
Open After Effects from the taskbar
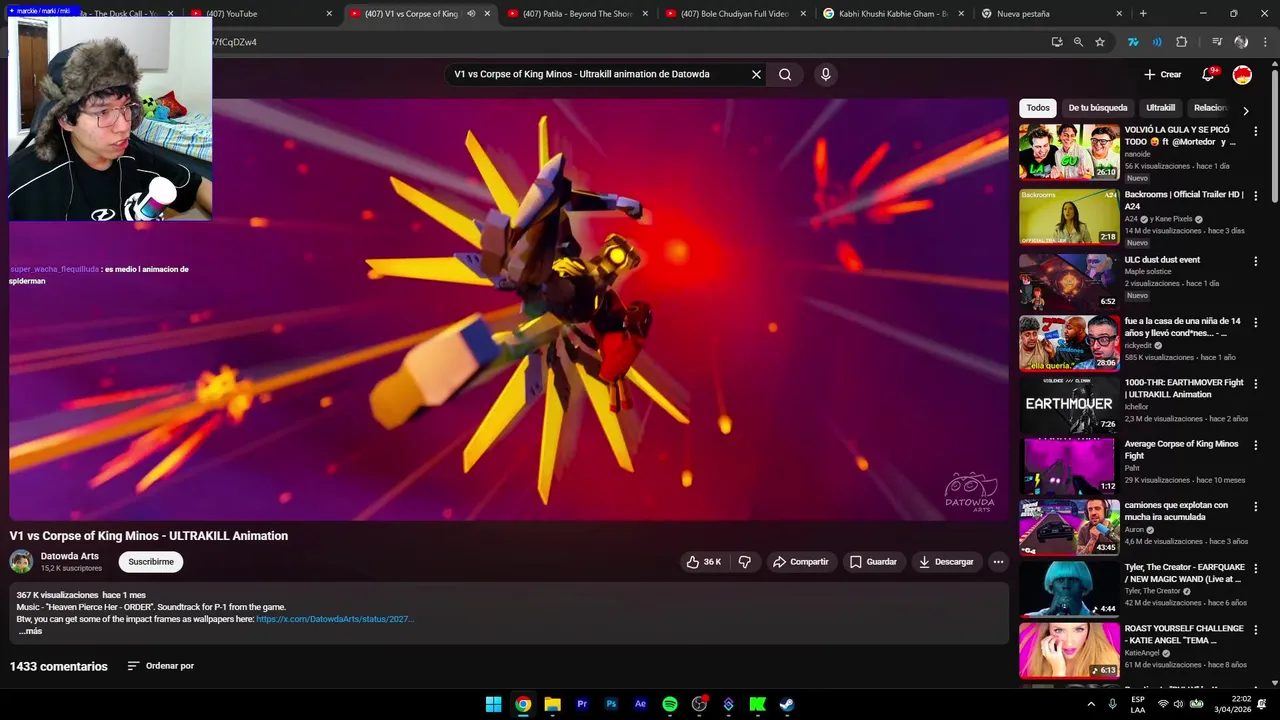click(x=640, y=704)
